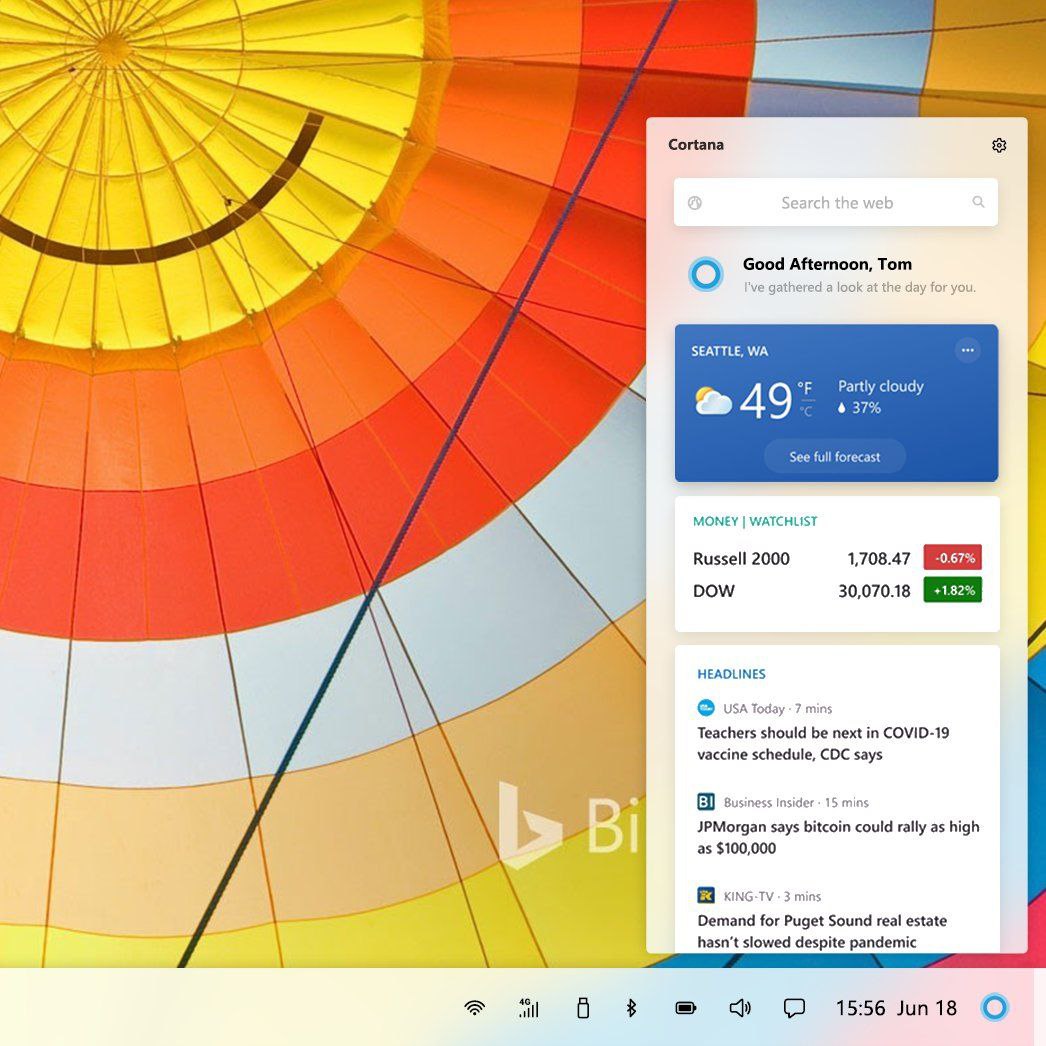Click the magnifier icon in search box
Screen dimensions: 1046x1046
pyautogui.click(x=978, y=203)
